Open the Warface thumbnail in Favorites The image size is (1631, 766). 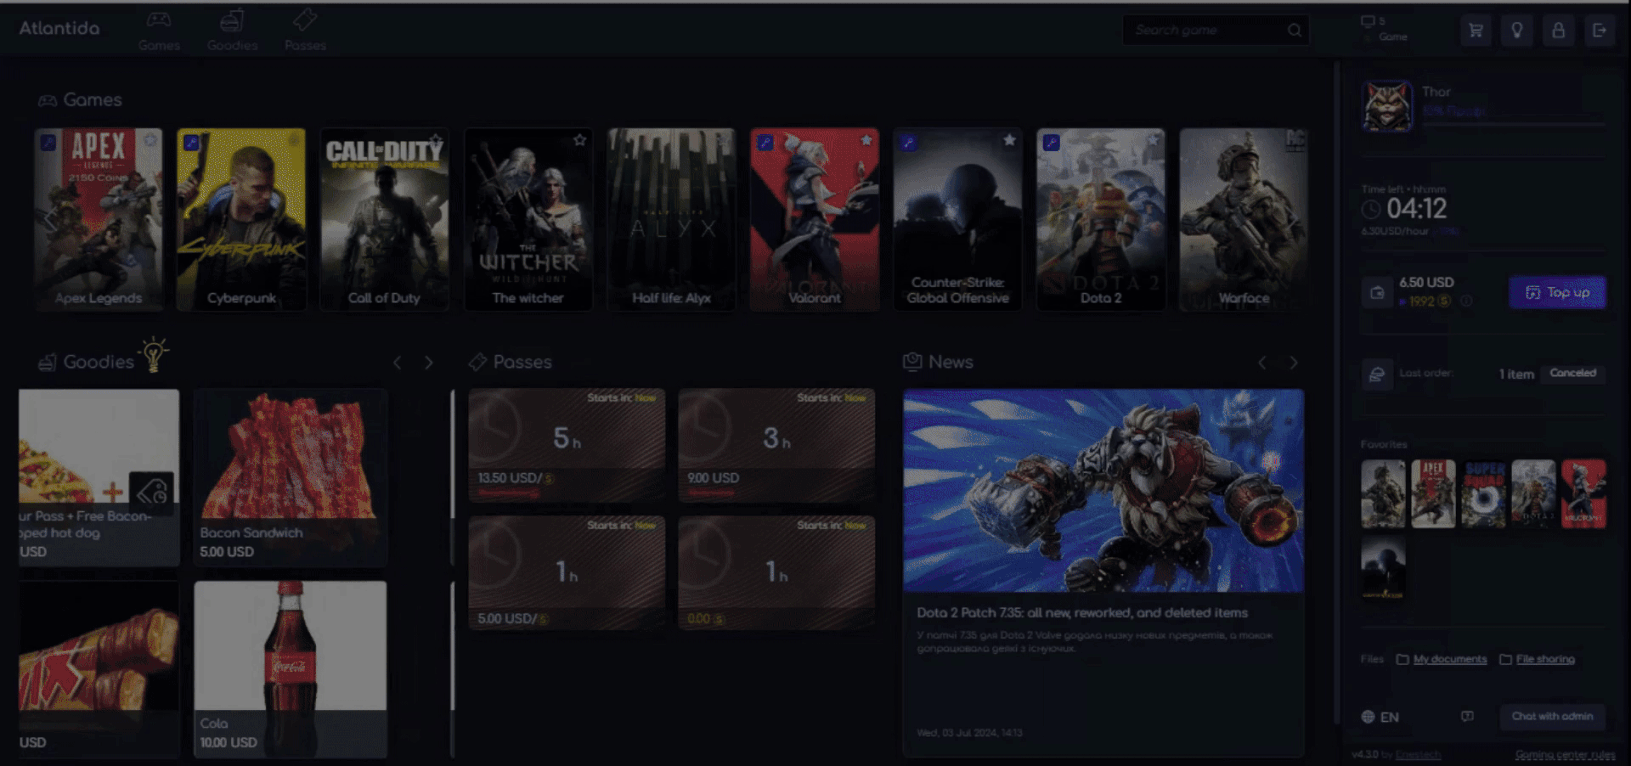pyautogui.click(x=1383, y=493)
